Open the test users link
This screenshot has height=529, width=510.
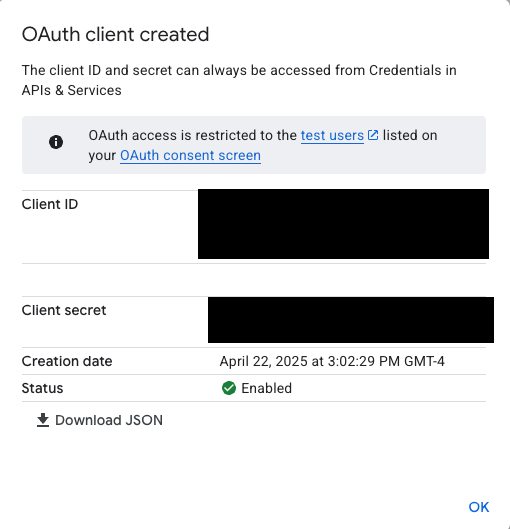pyautogui.click(x=332, y=135)
